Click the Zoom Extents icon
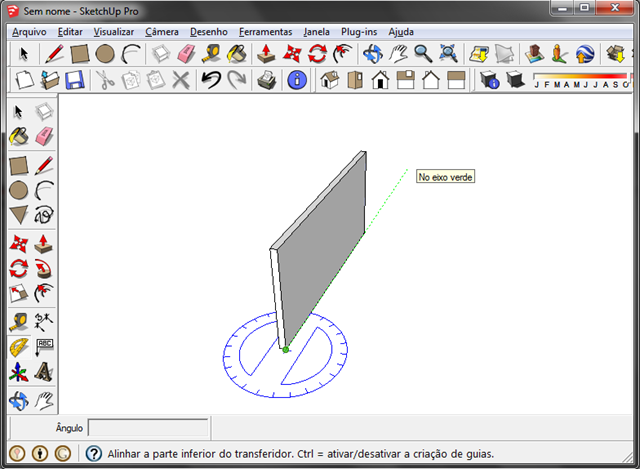Viewport: 640px width, 469px height. tap(449, 54)
